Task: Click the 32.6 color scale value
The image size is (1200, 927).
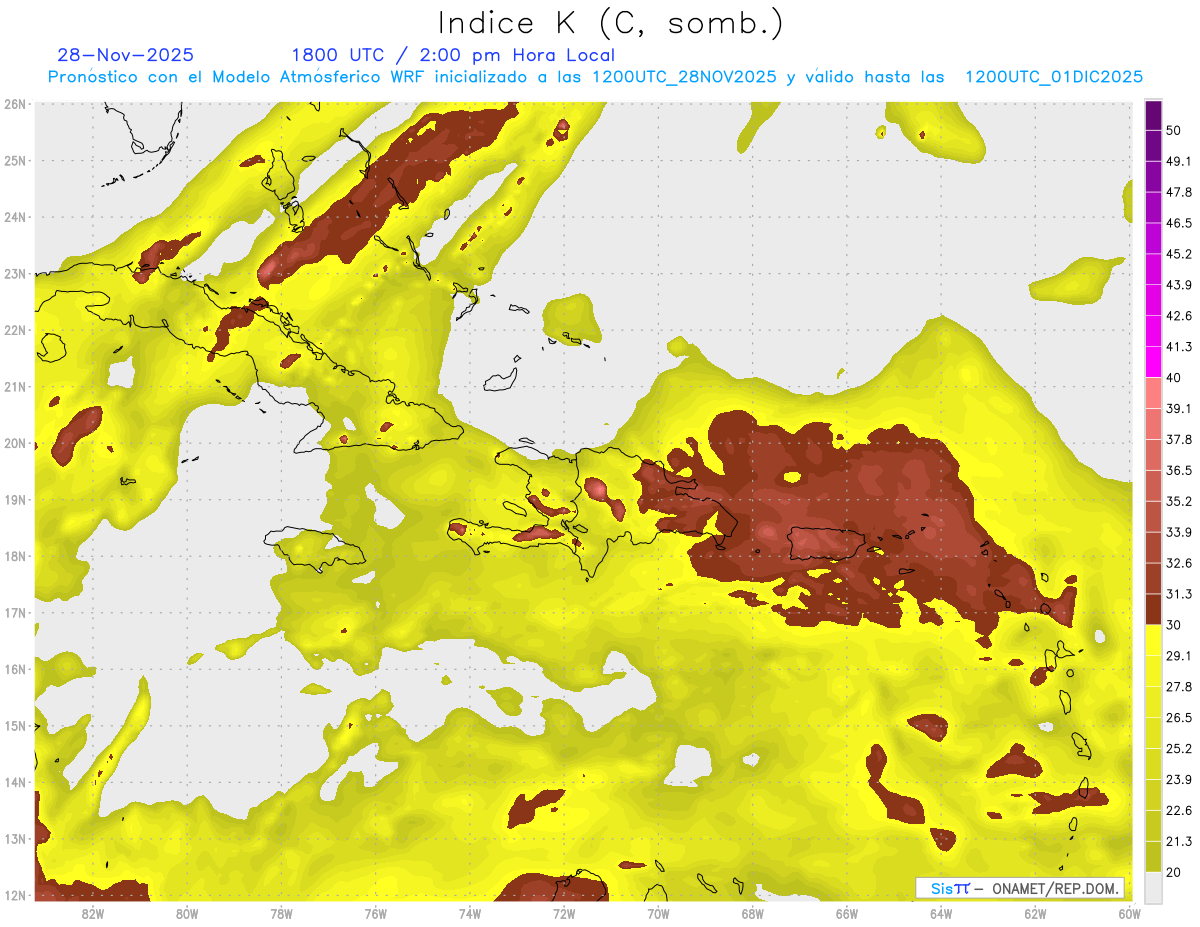Action: click(x=1179, y=563)
